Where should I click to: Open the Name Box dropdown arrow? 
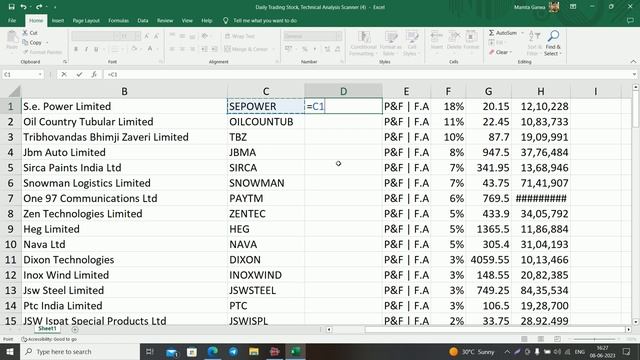(40, 74)
